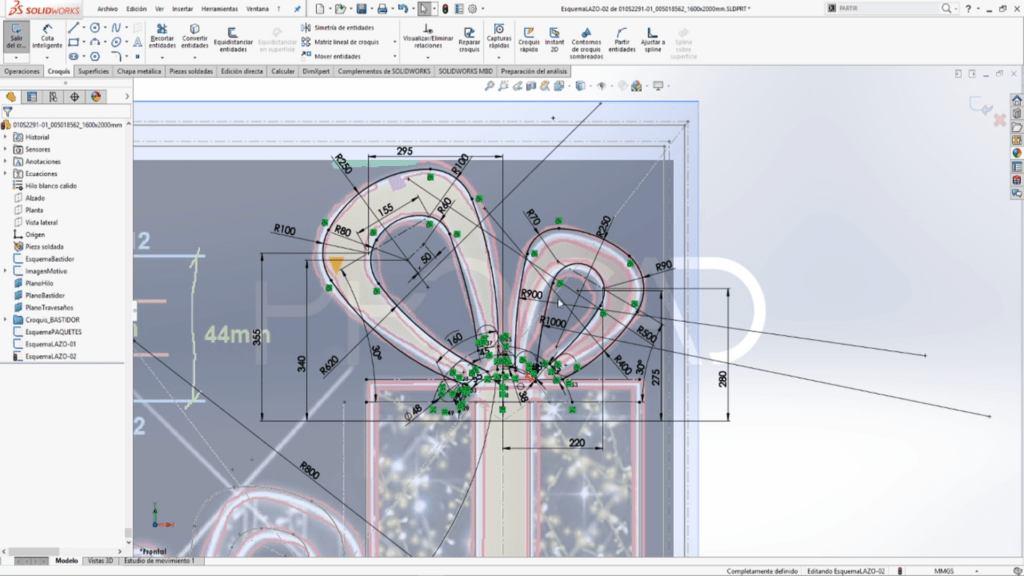Click Capturas rápidas tool
Viewport: 1024px width, 576px height.
[498, 36]
